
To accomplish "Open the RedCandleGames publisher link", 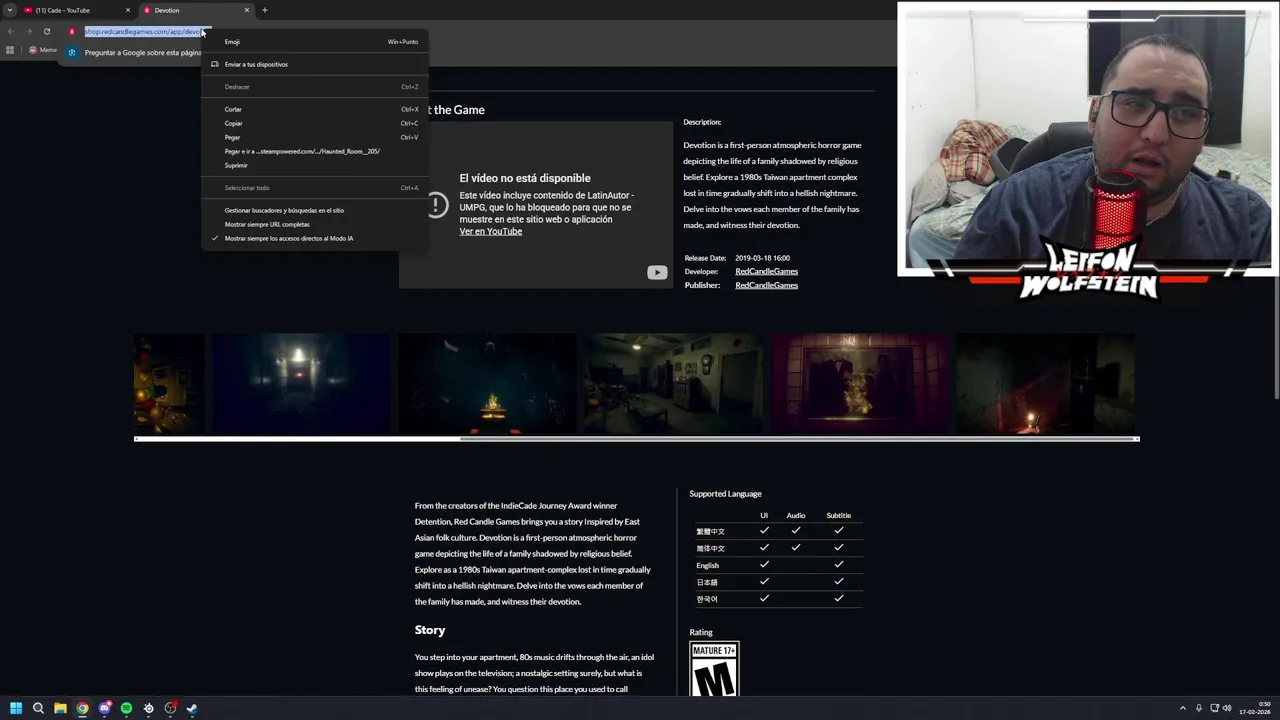I will pos(766,285).
